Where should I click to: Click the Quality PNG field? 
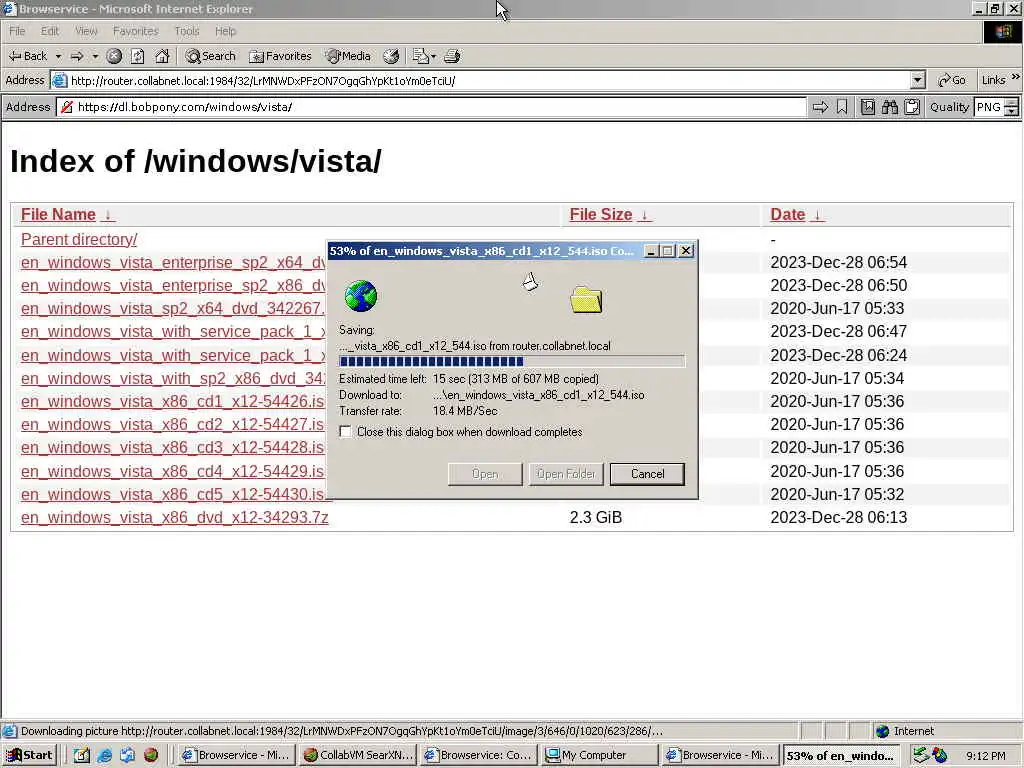point(989,107)
